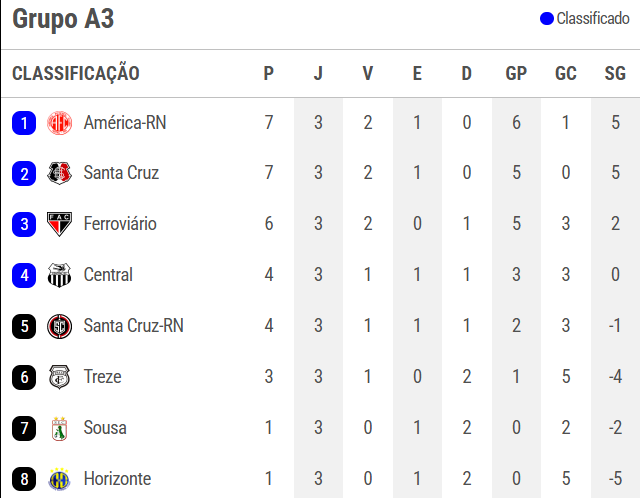640x498 pixels.
Task: Click the Grupo A3 title
Action: tap(63, 19)
